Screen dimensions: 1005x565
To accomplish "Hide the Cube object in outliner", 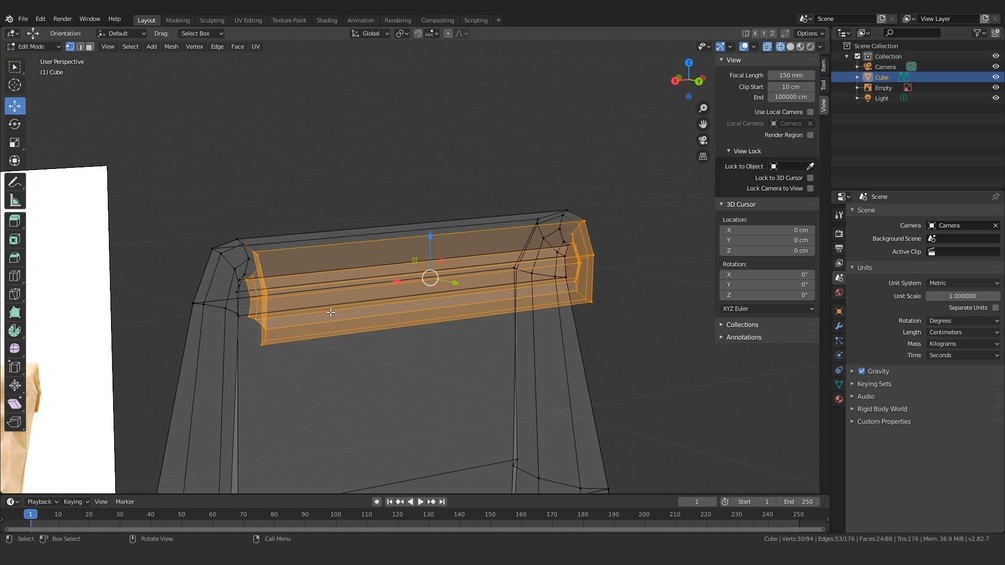I will 995,77.
